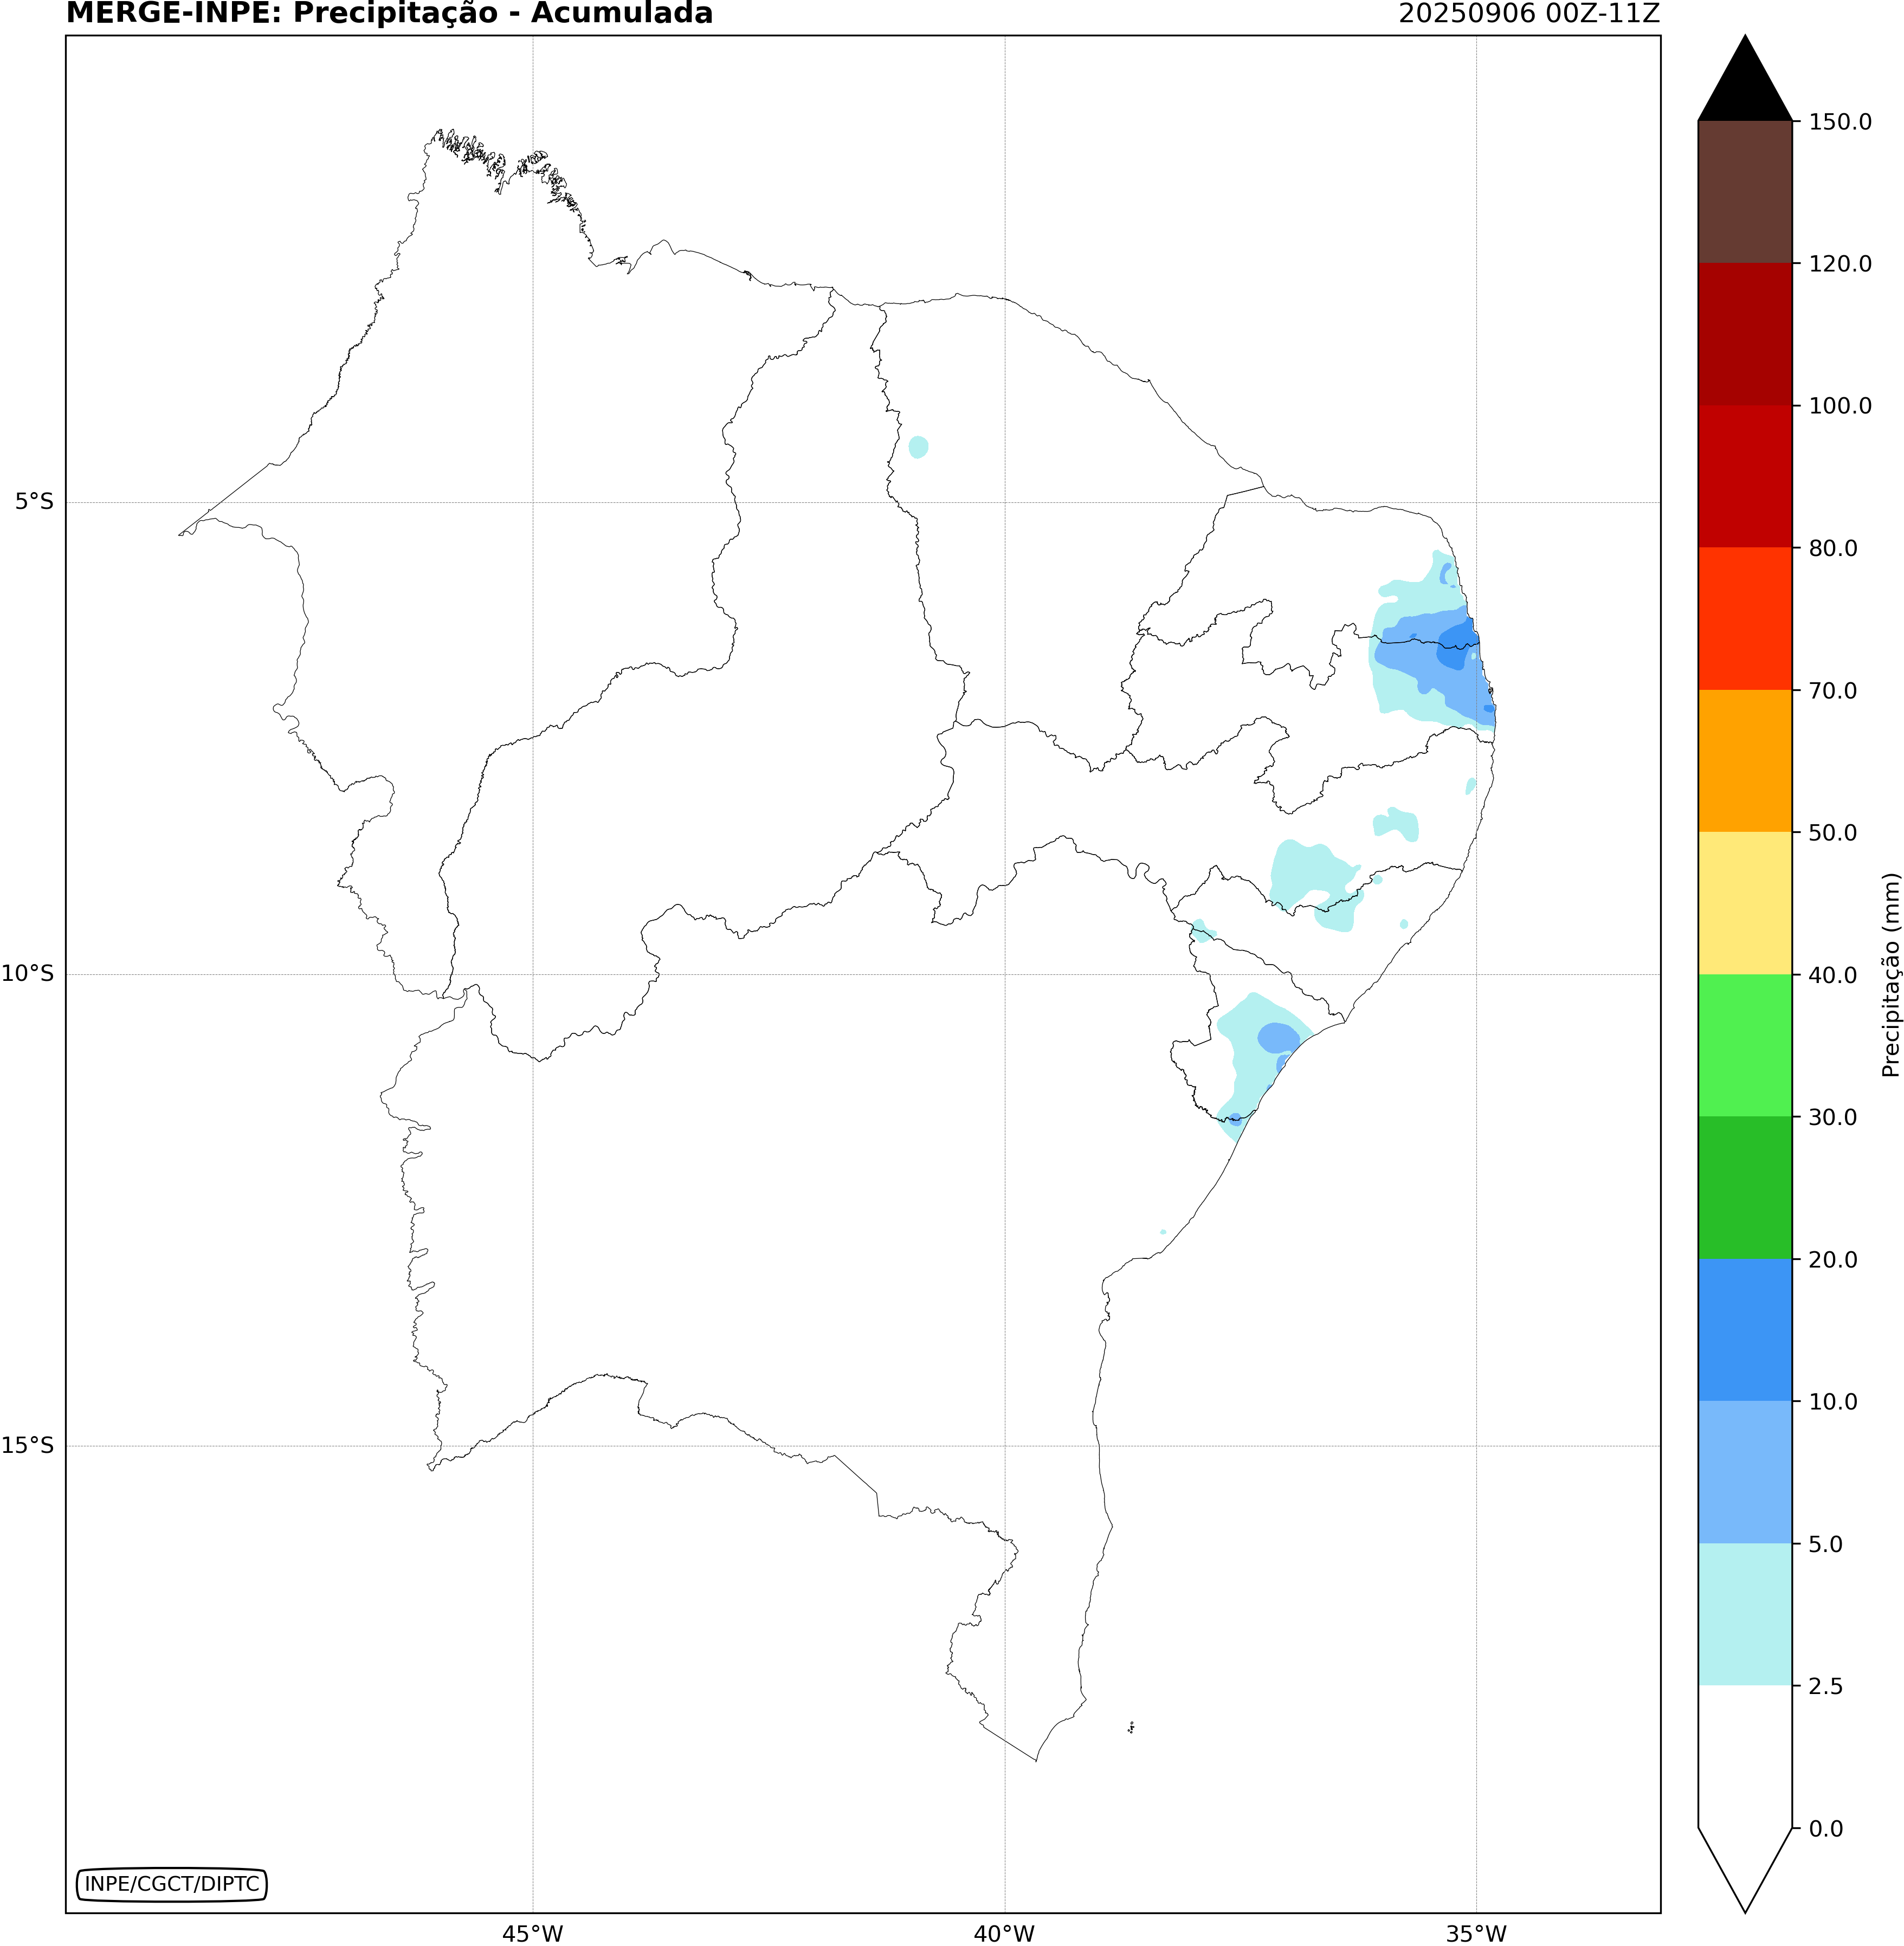Click the orange 50-70 mm color band
This screenshot has width=1904, height=1946.
tap(1745, 761)
